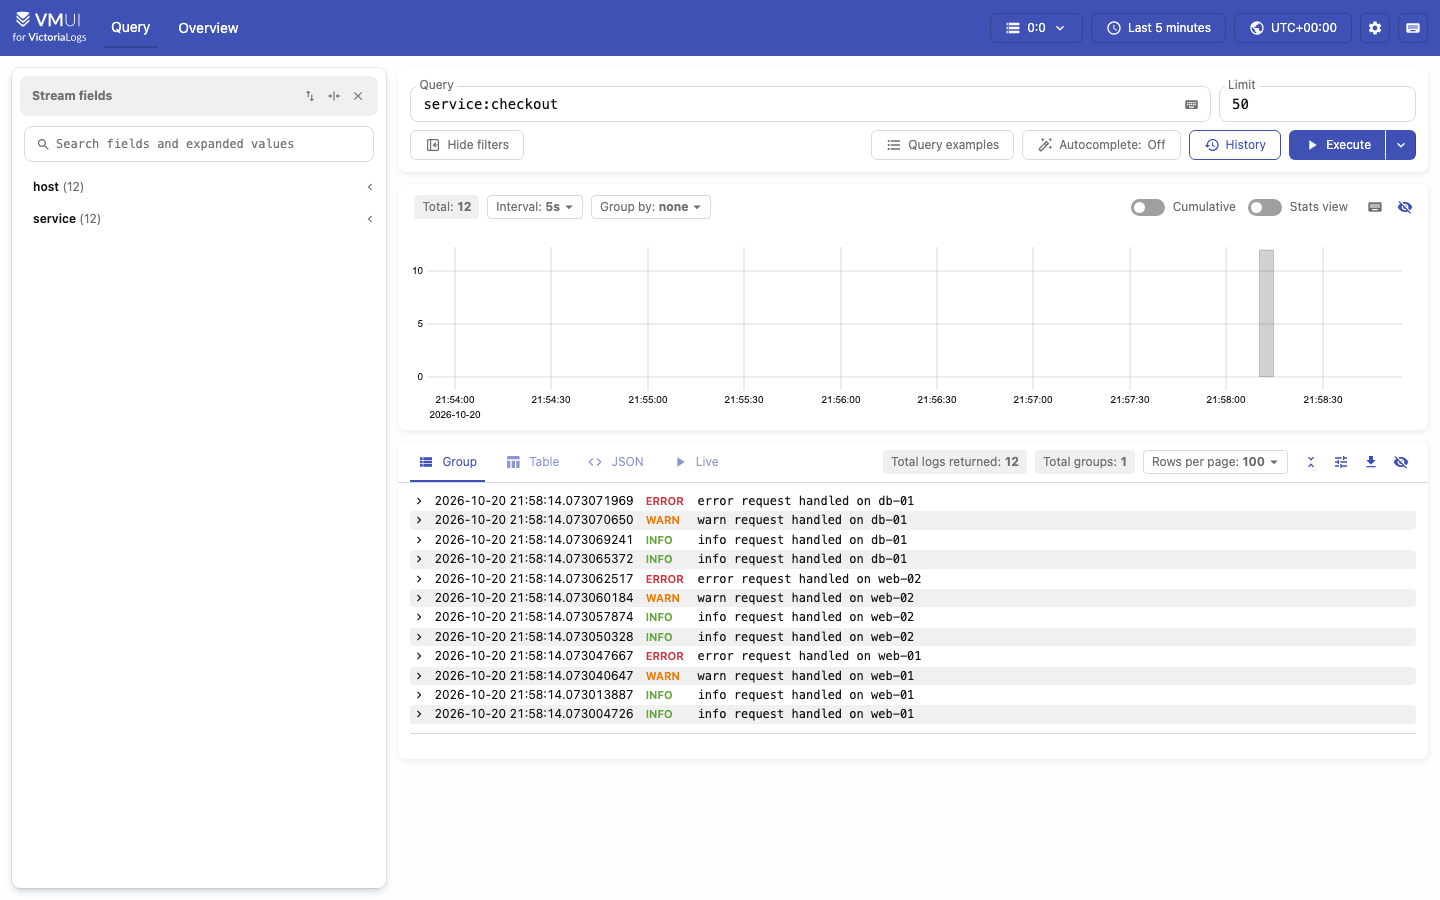Toggle the Cumulative switch
Viewport: 1440px width, 900px height.
(x=1148, y=207)
